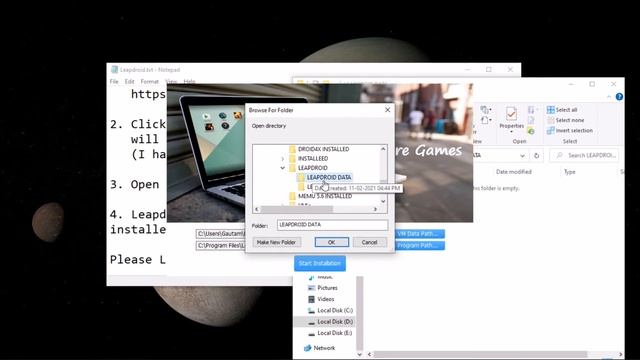Click the folder tree scroll right arrow

point(375,209)
